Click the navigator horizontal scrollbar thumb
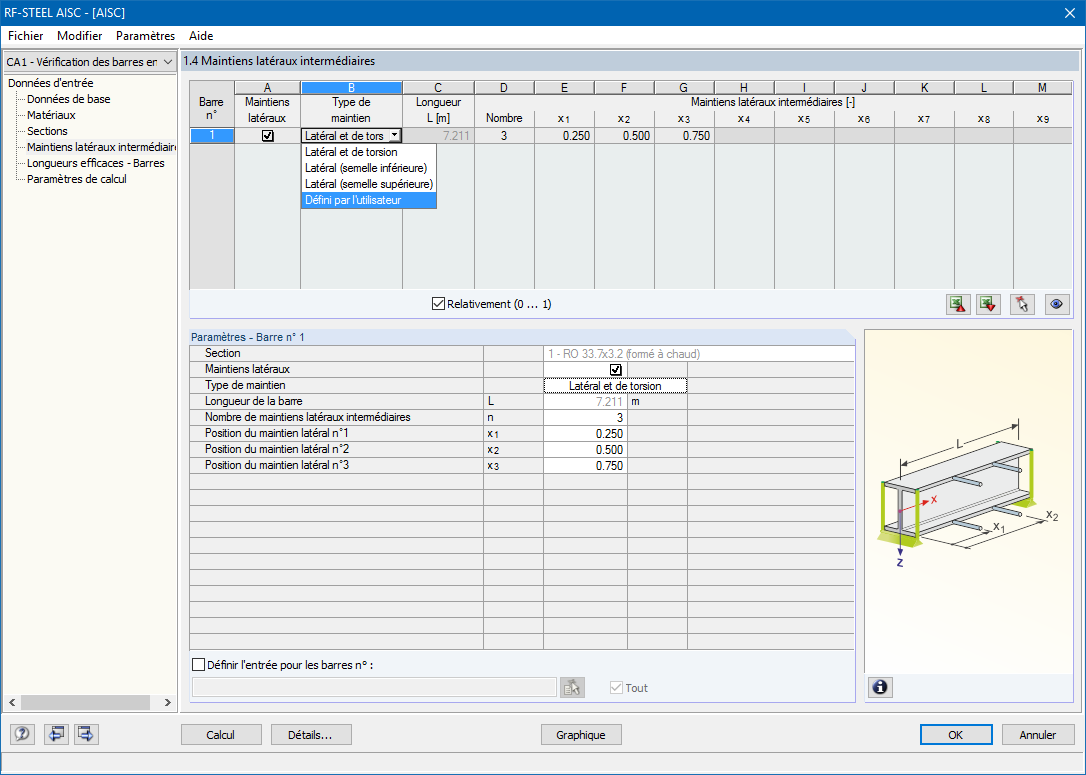Image resolution: width=1086 pixels, height=775 pixels. 85,702
